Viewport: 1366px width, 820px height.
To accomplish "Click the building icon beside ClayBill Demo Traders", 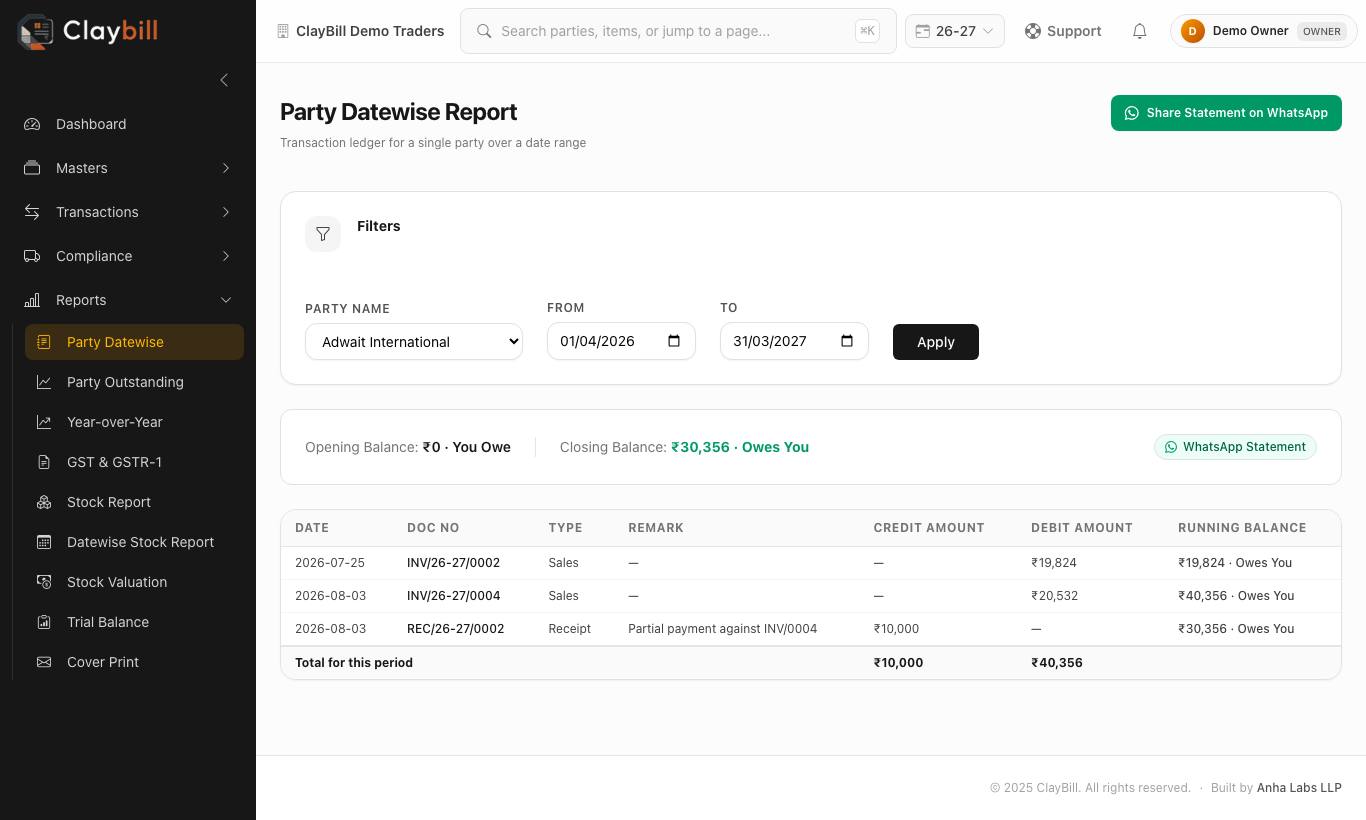I will pos(283,31).
